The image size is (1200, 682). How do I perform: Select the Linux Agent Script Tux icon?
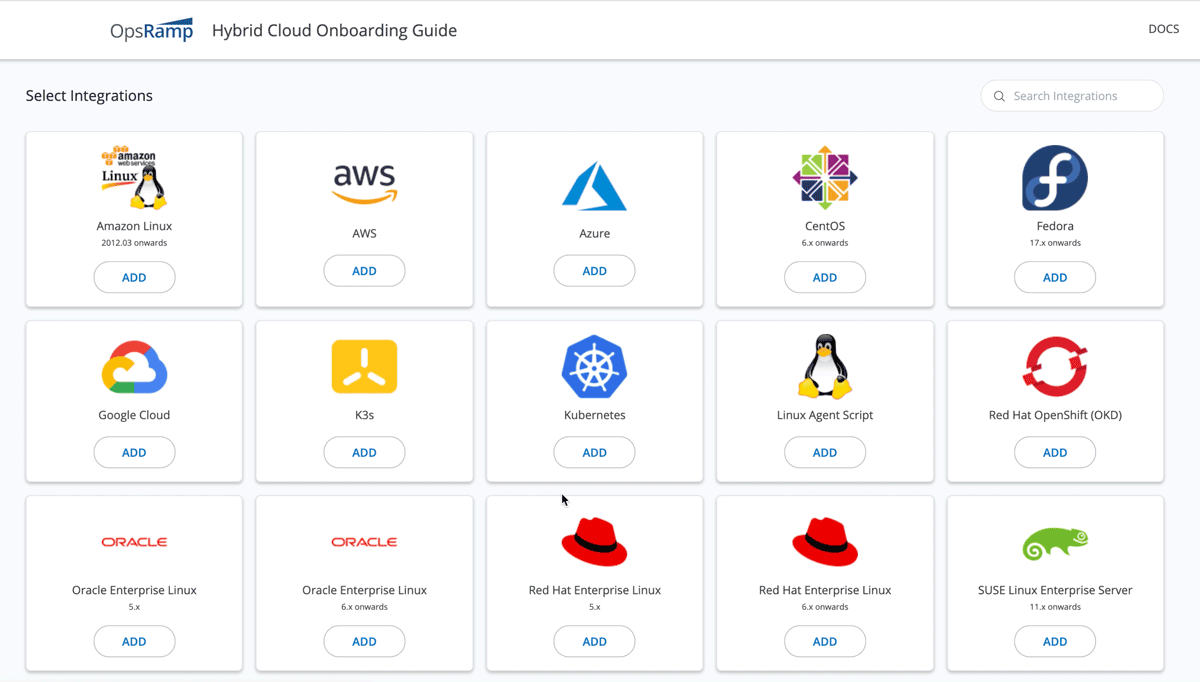(x=825, y=366)
